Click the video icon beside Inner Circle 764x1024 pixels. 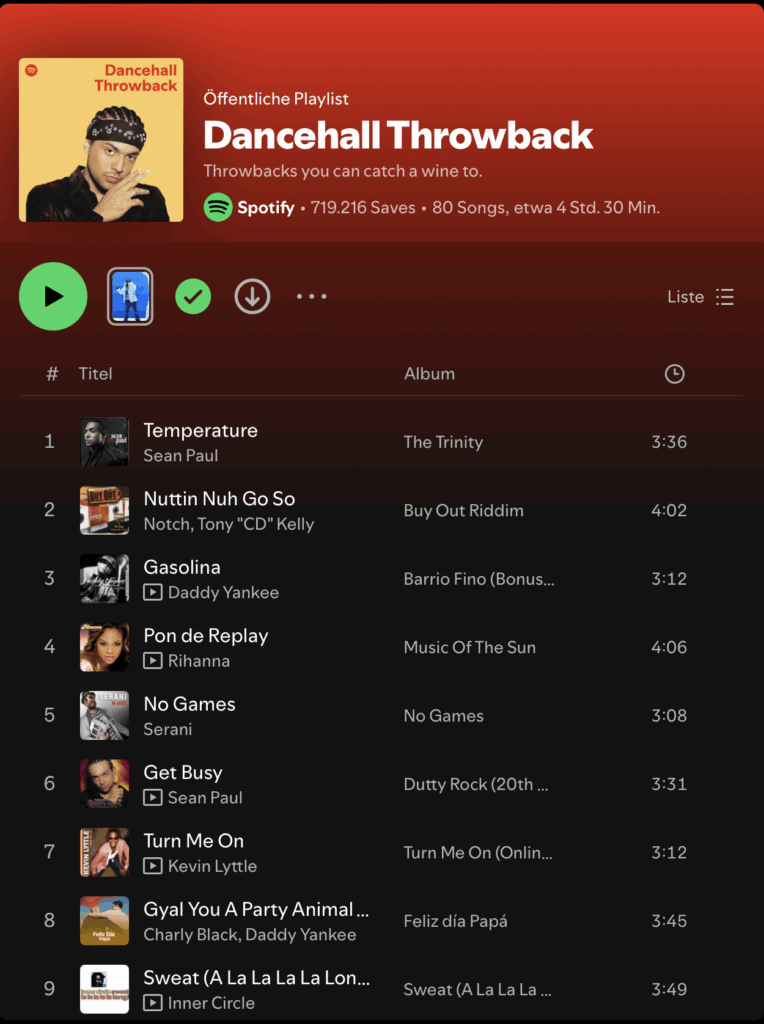(x=153, y=1003)
